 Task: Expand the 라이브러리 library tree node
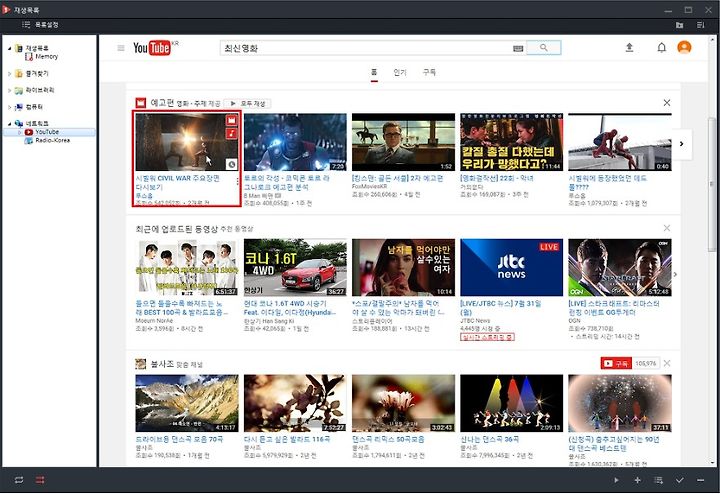click(10, 90)
